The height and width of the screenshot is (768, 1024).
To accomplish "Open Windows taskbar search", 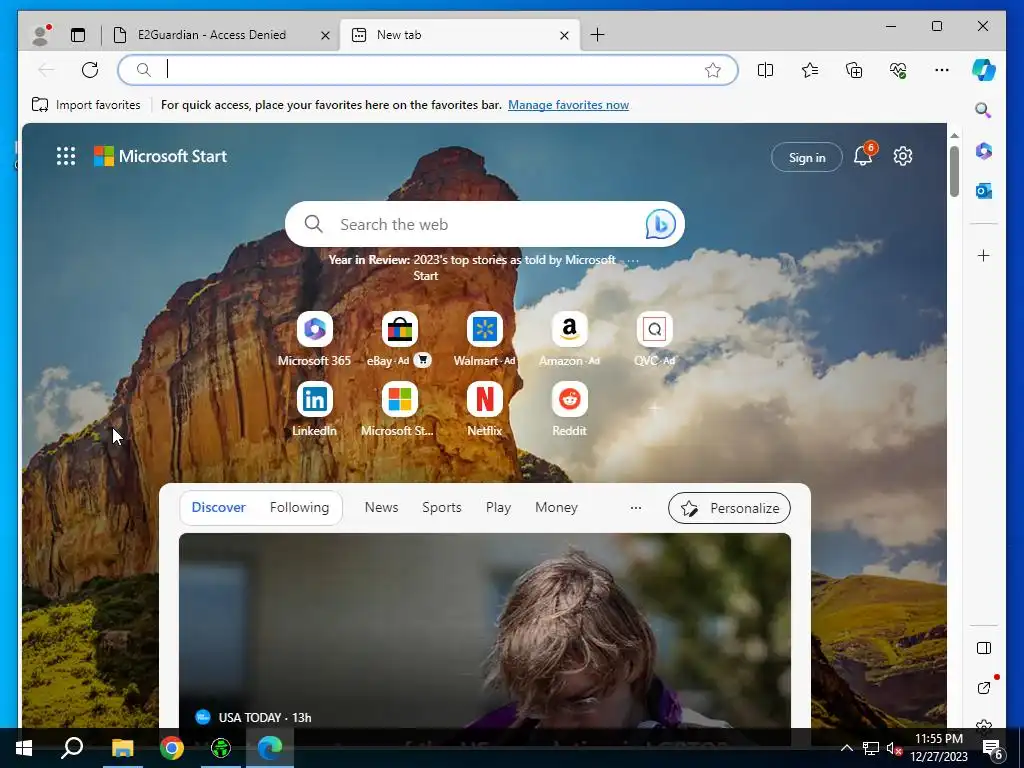I will [x=72, y=748].
